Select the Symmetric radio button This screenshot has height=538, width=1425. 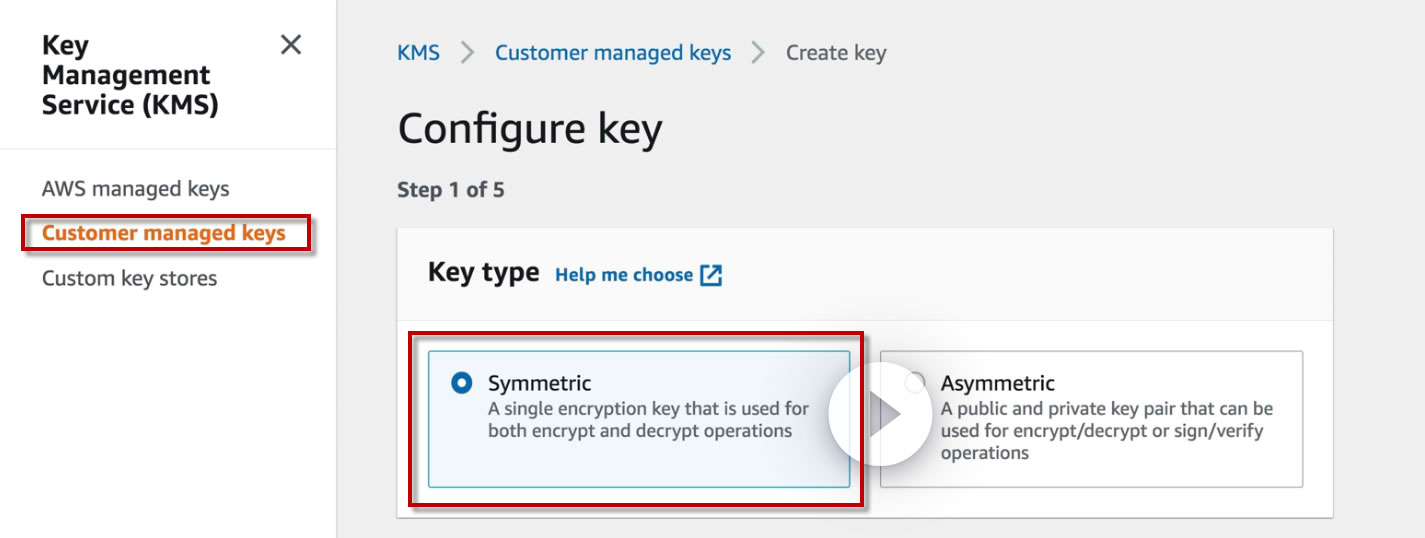461,383
